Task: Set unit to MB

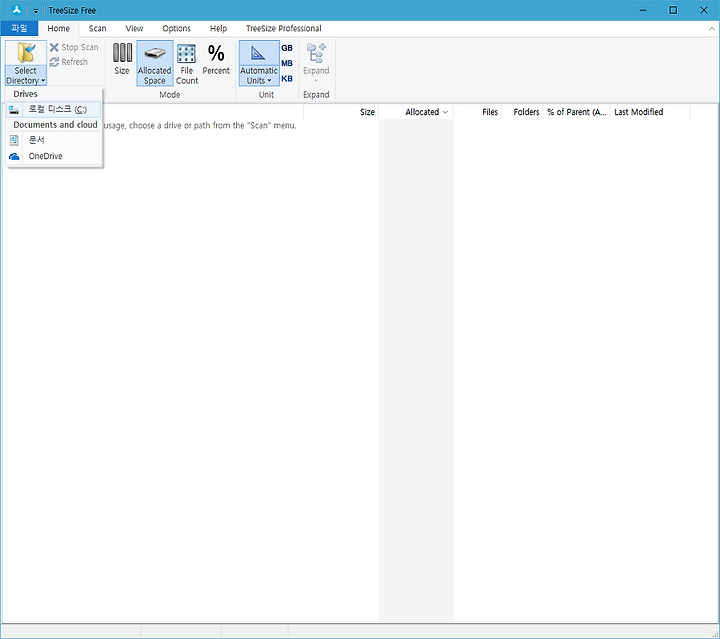Action: pos(287,63)
